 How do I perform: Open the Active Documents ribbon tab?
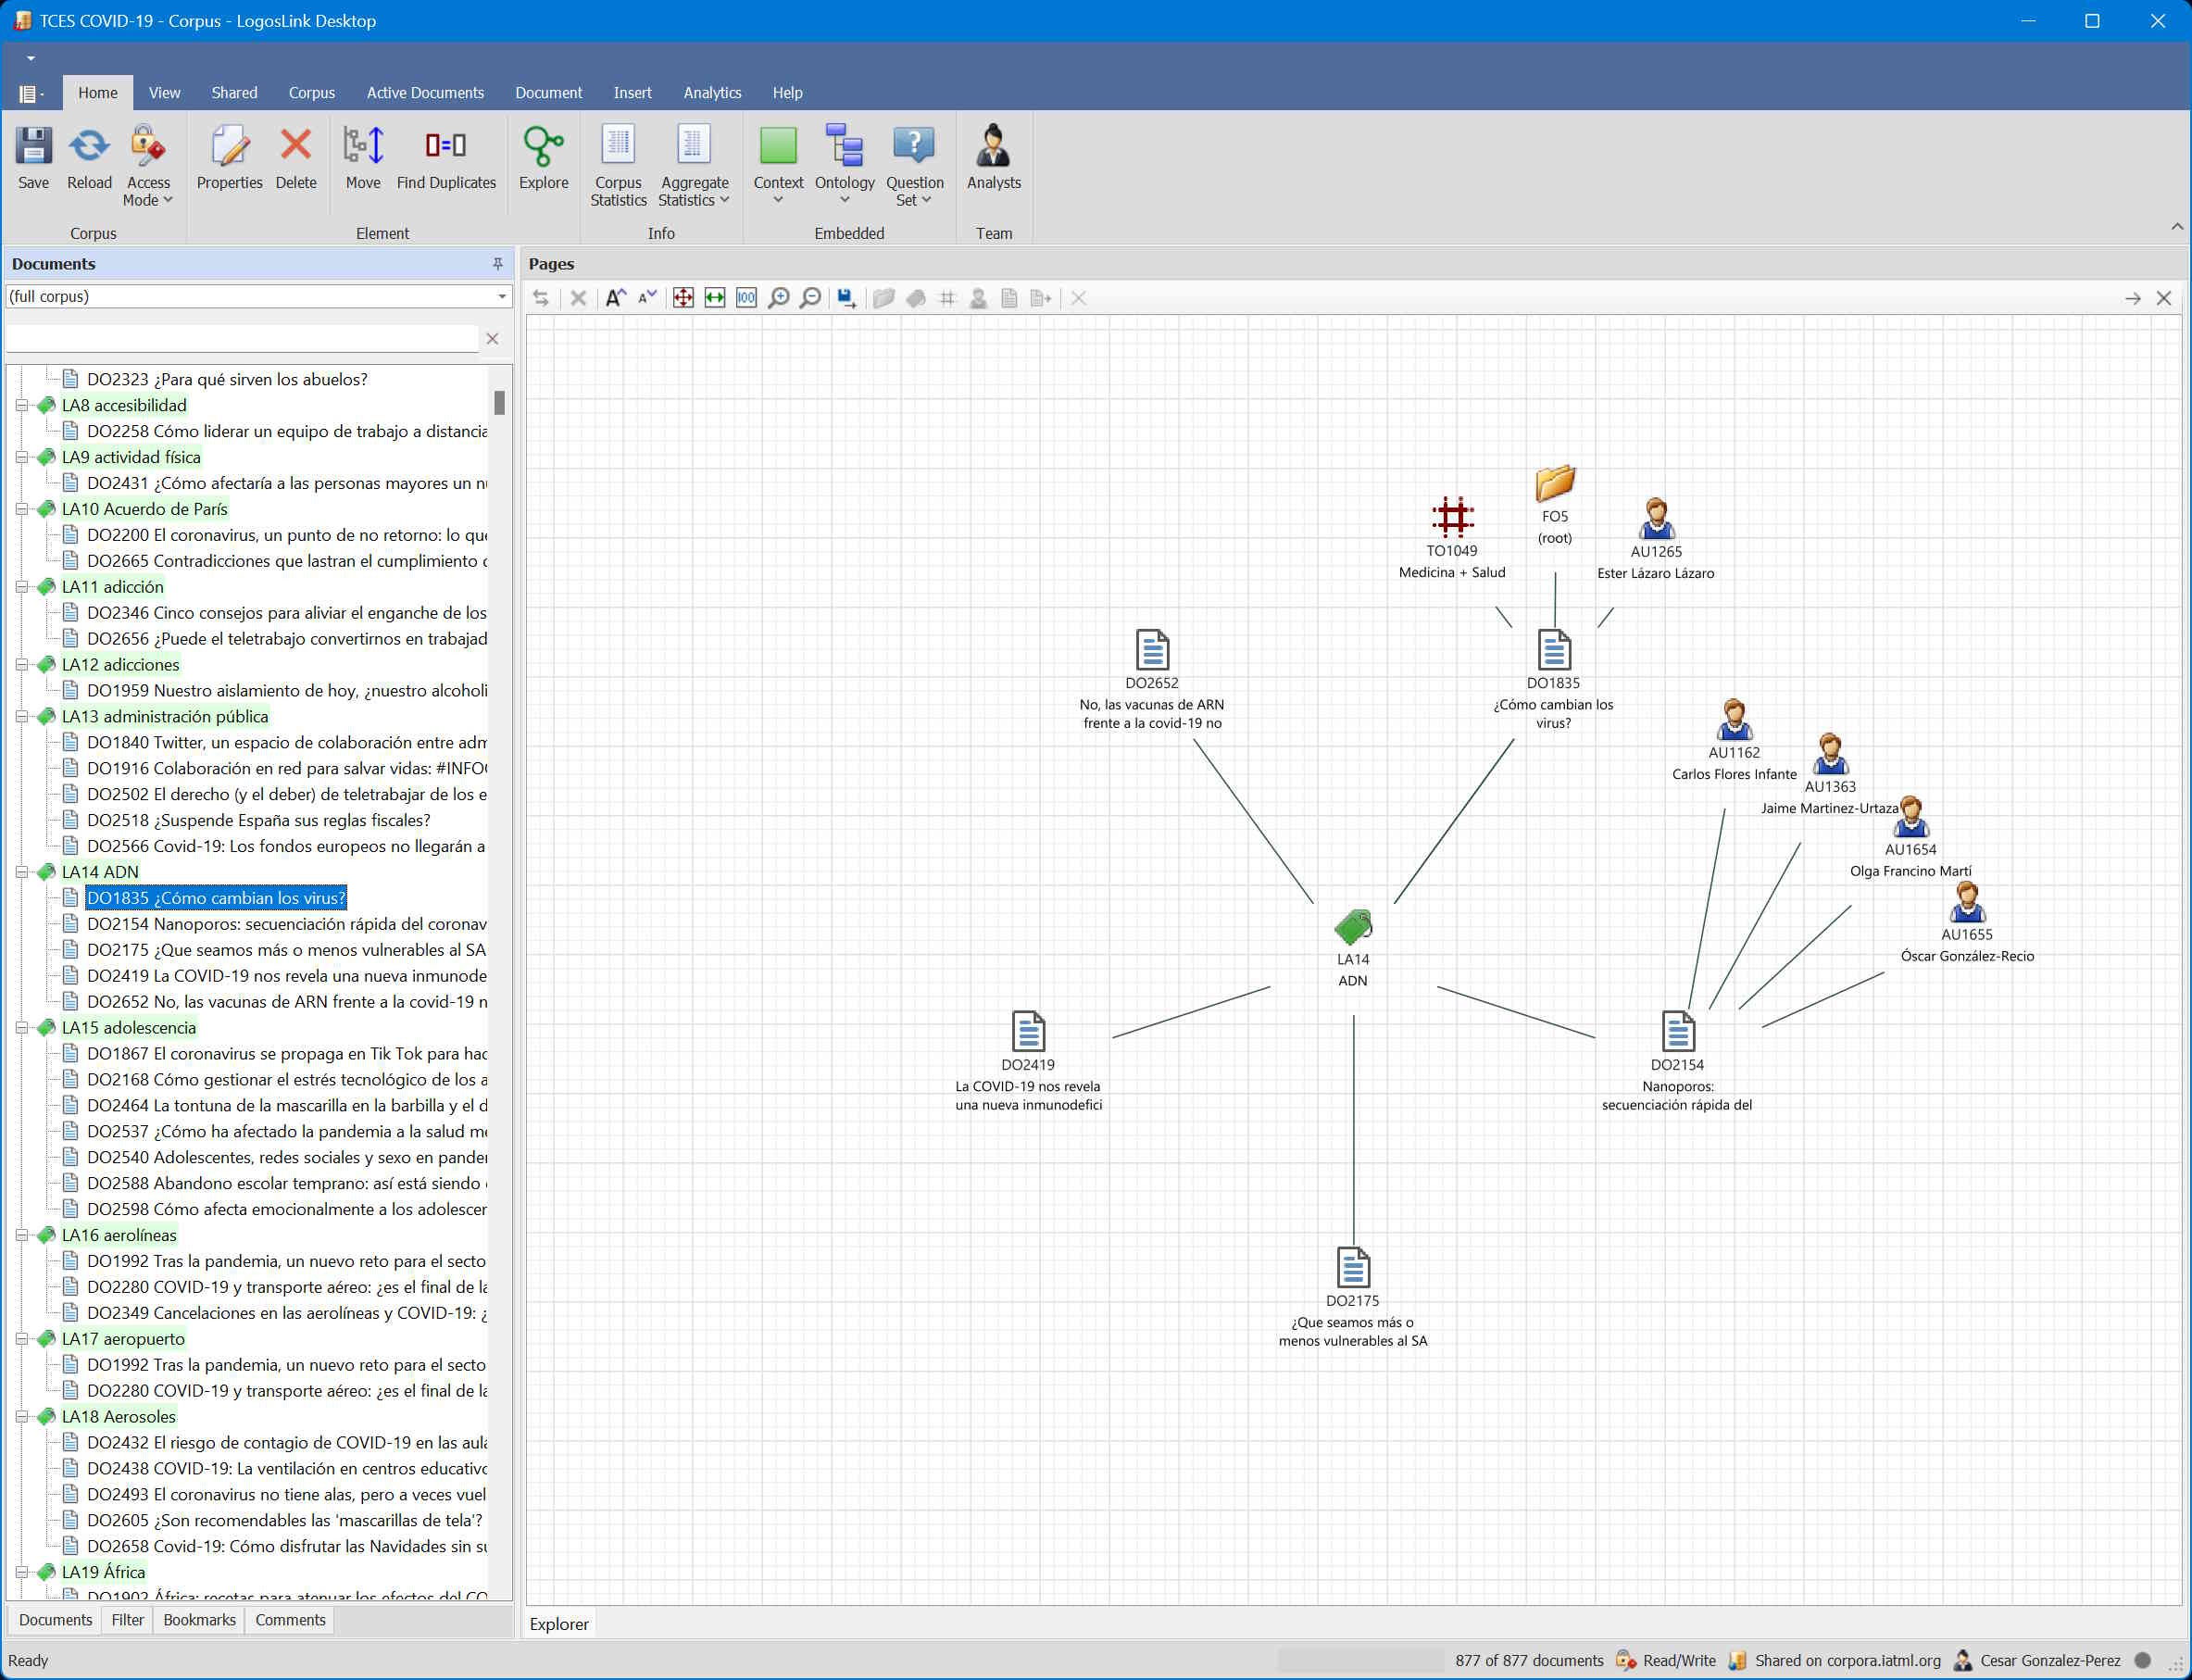click(x=425, y=93)
